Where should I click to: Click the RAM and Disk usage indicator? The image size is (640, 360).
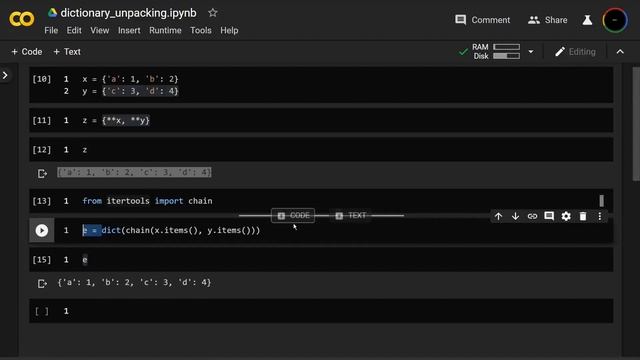496,52
